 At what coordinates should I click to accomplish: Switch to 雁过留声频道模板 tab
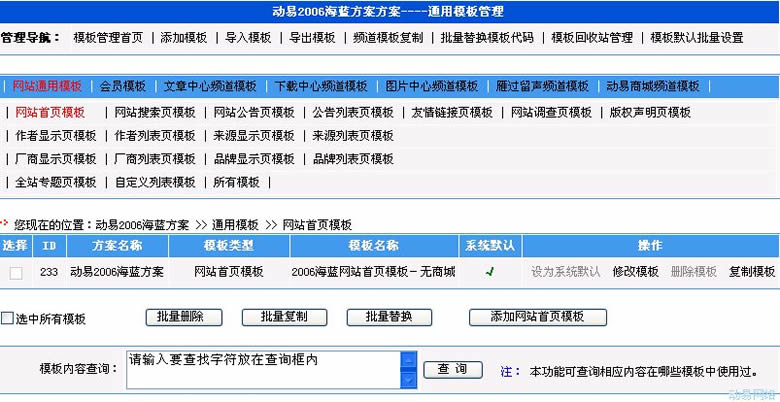542,86
